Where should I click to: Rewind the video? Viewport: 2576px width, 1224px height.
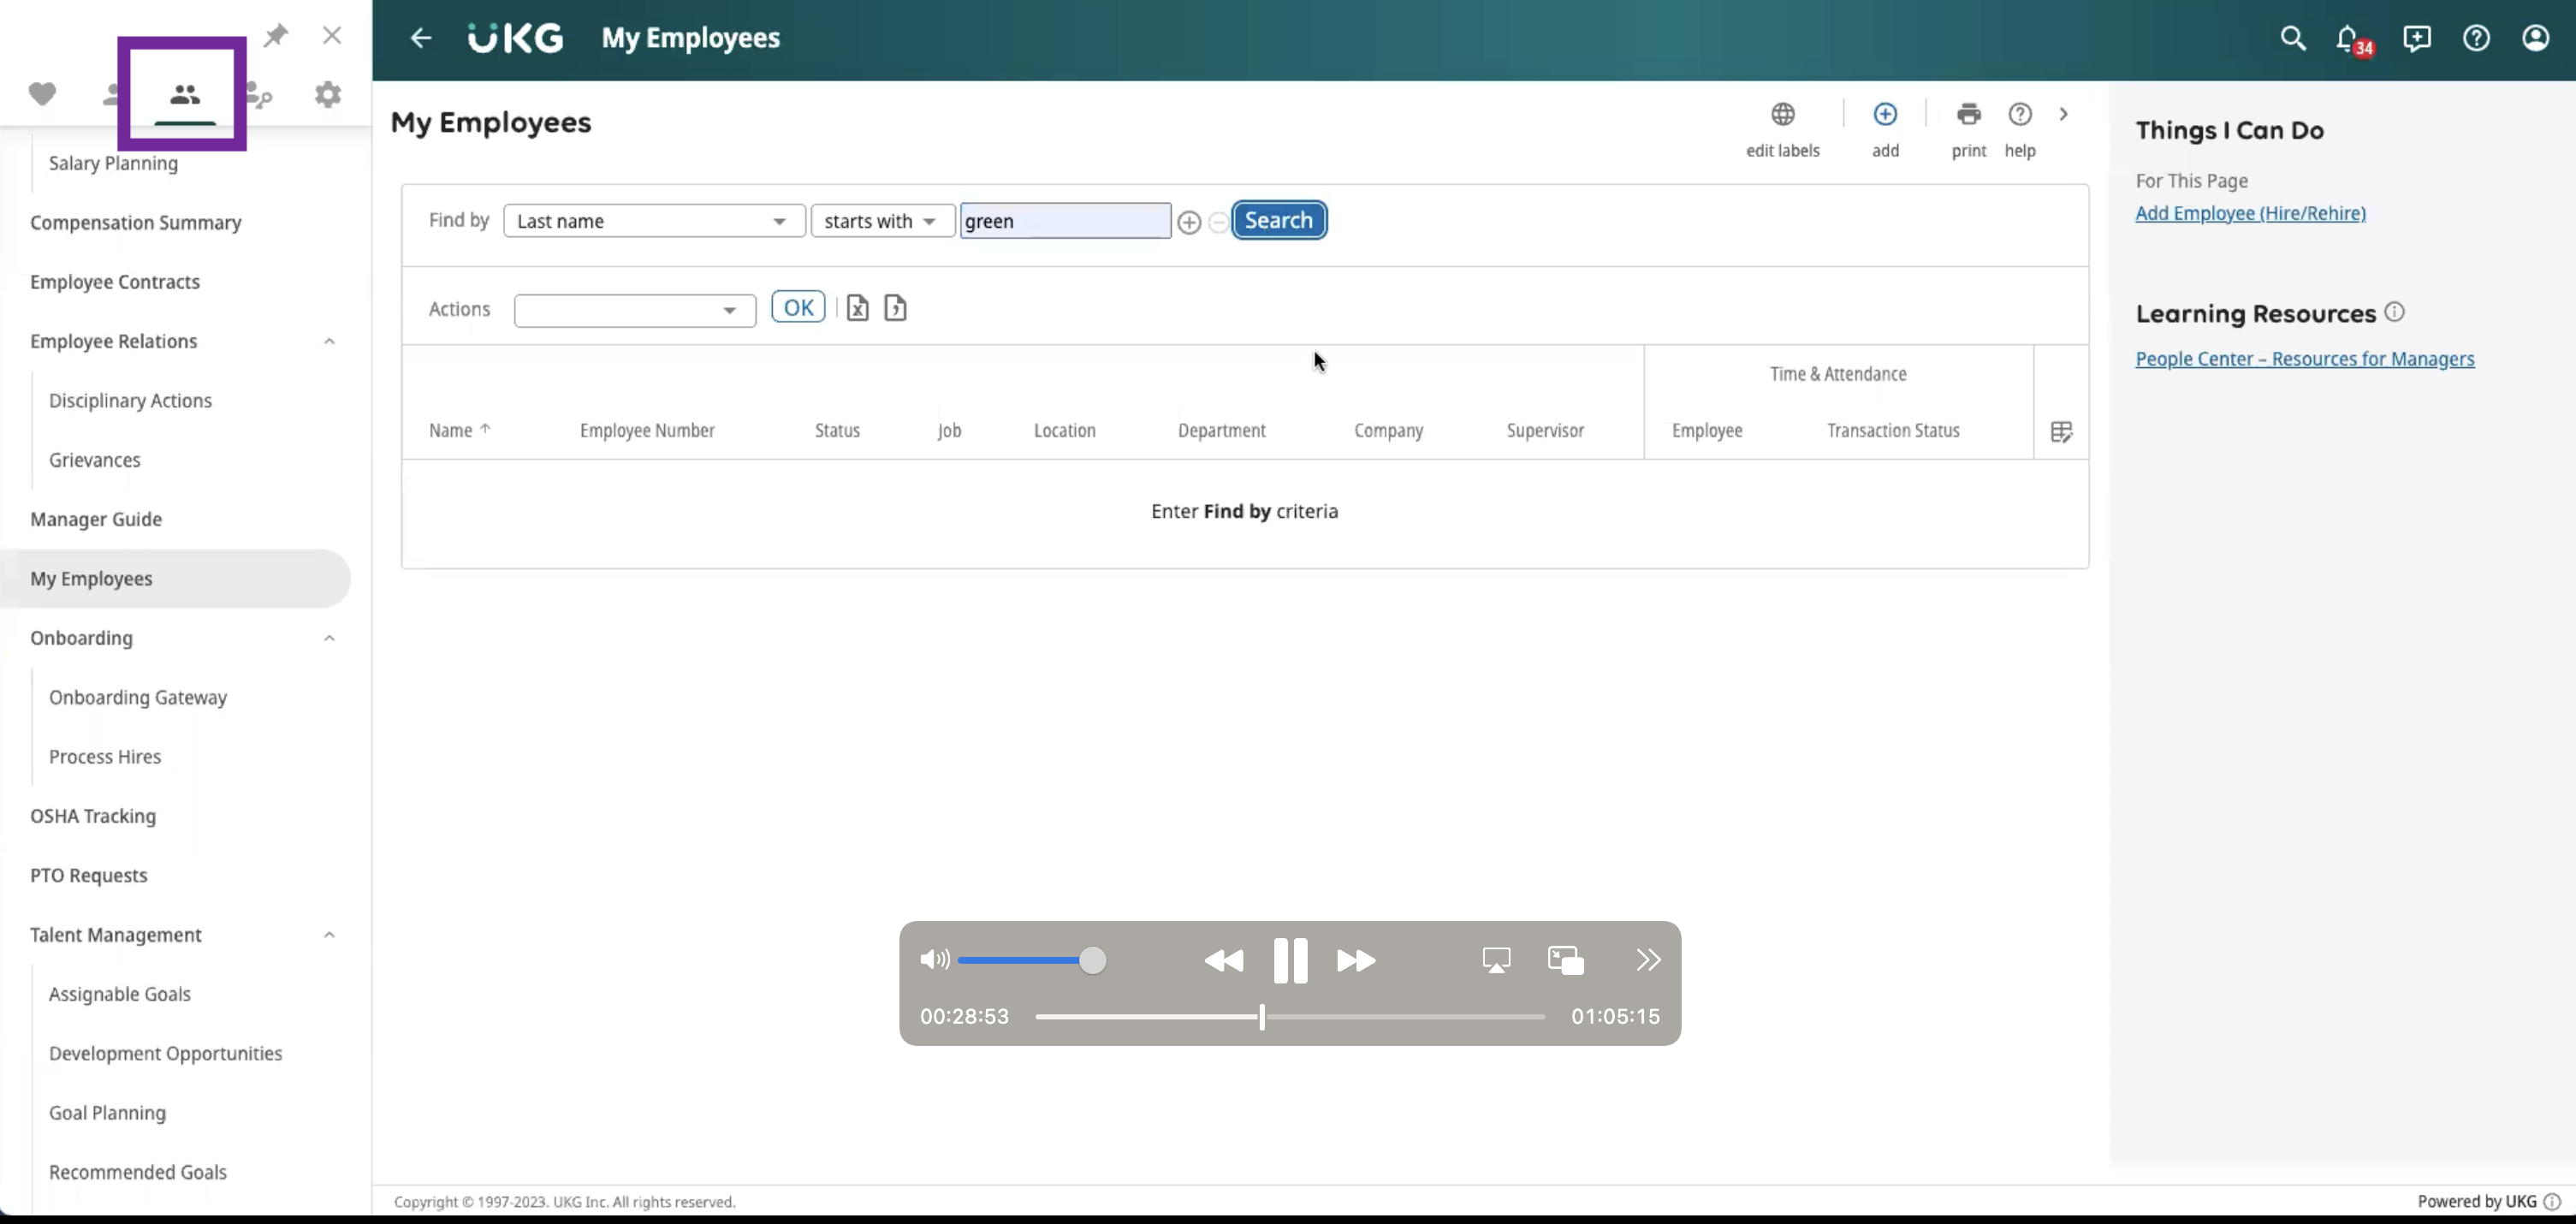(1223, 961)
